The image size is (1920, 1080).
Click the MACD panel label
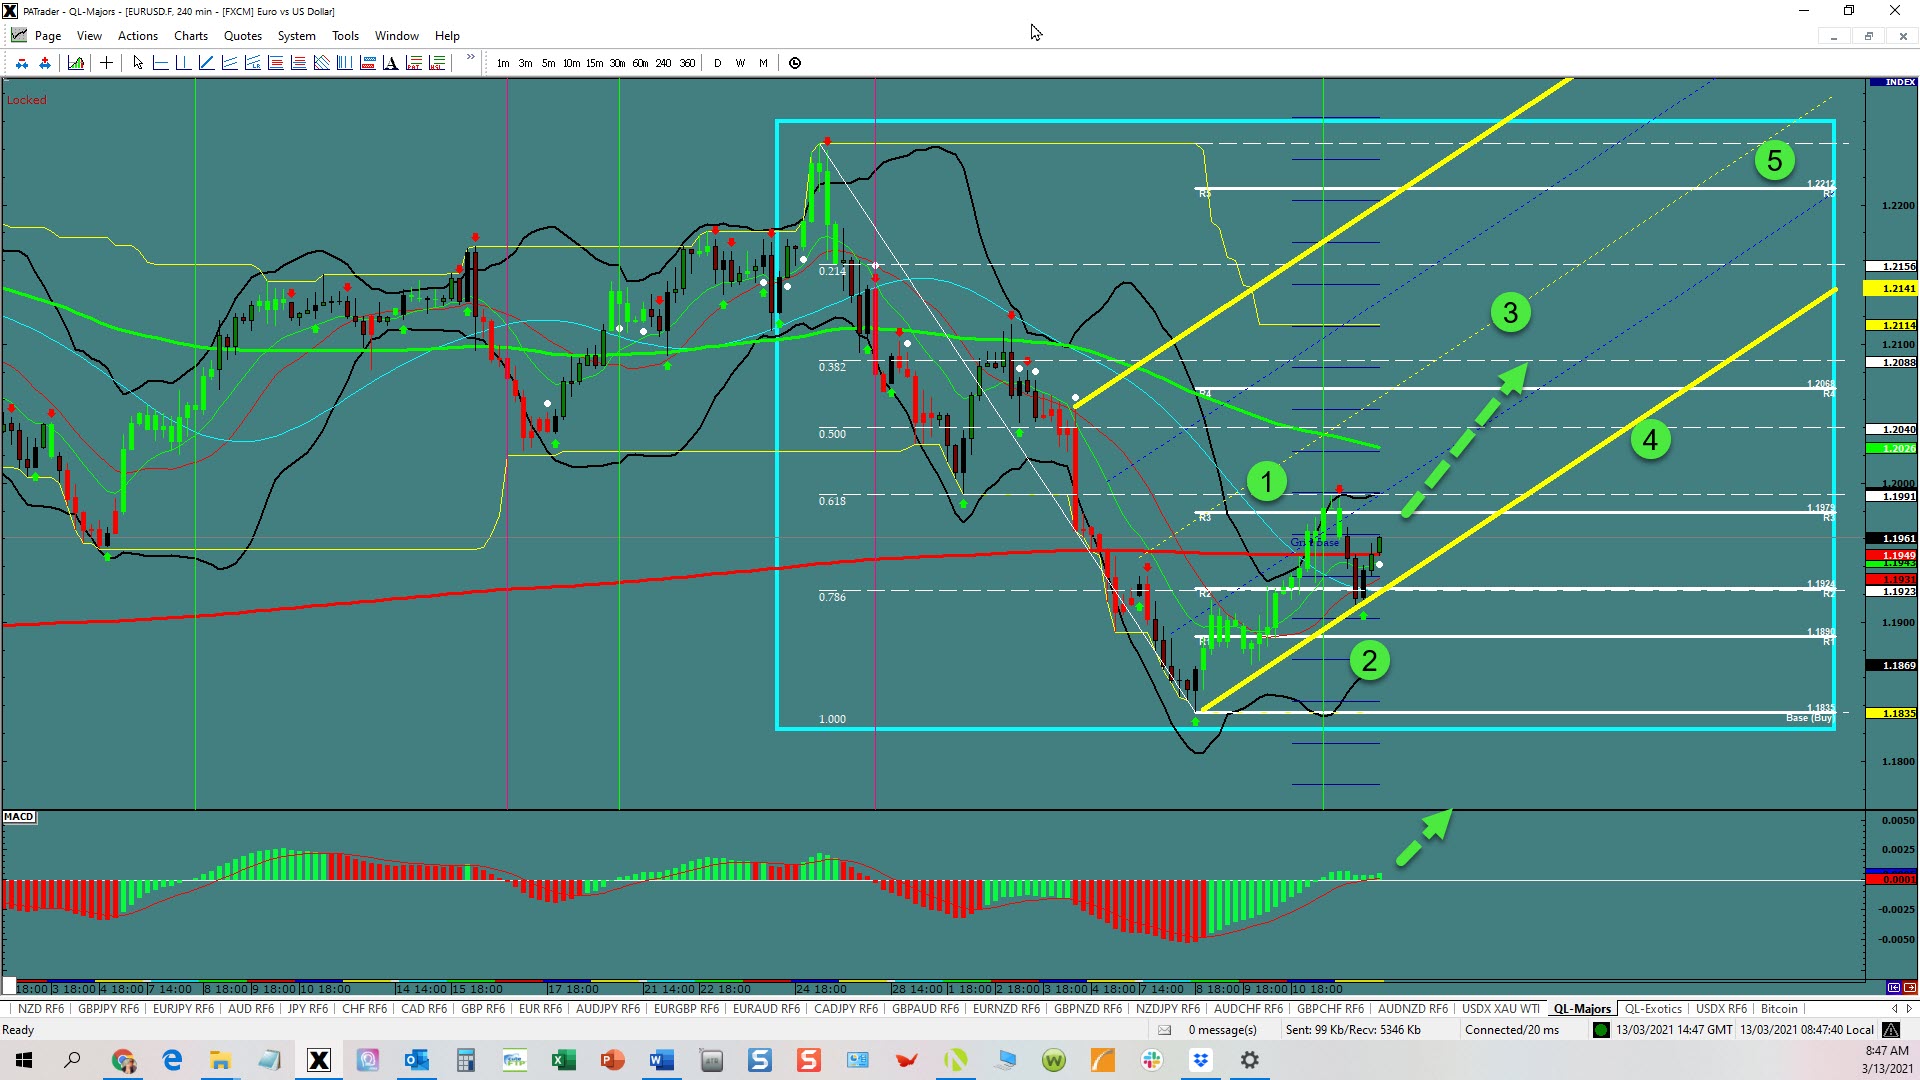(x=19, y=817)
